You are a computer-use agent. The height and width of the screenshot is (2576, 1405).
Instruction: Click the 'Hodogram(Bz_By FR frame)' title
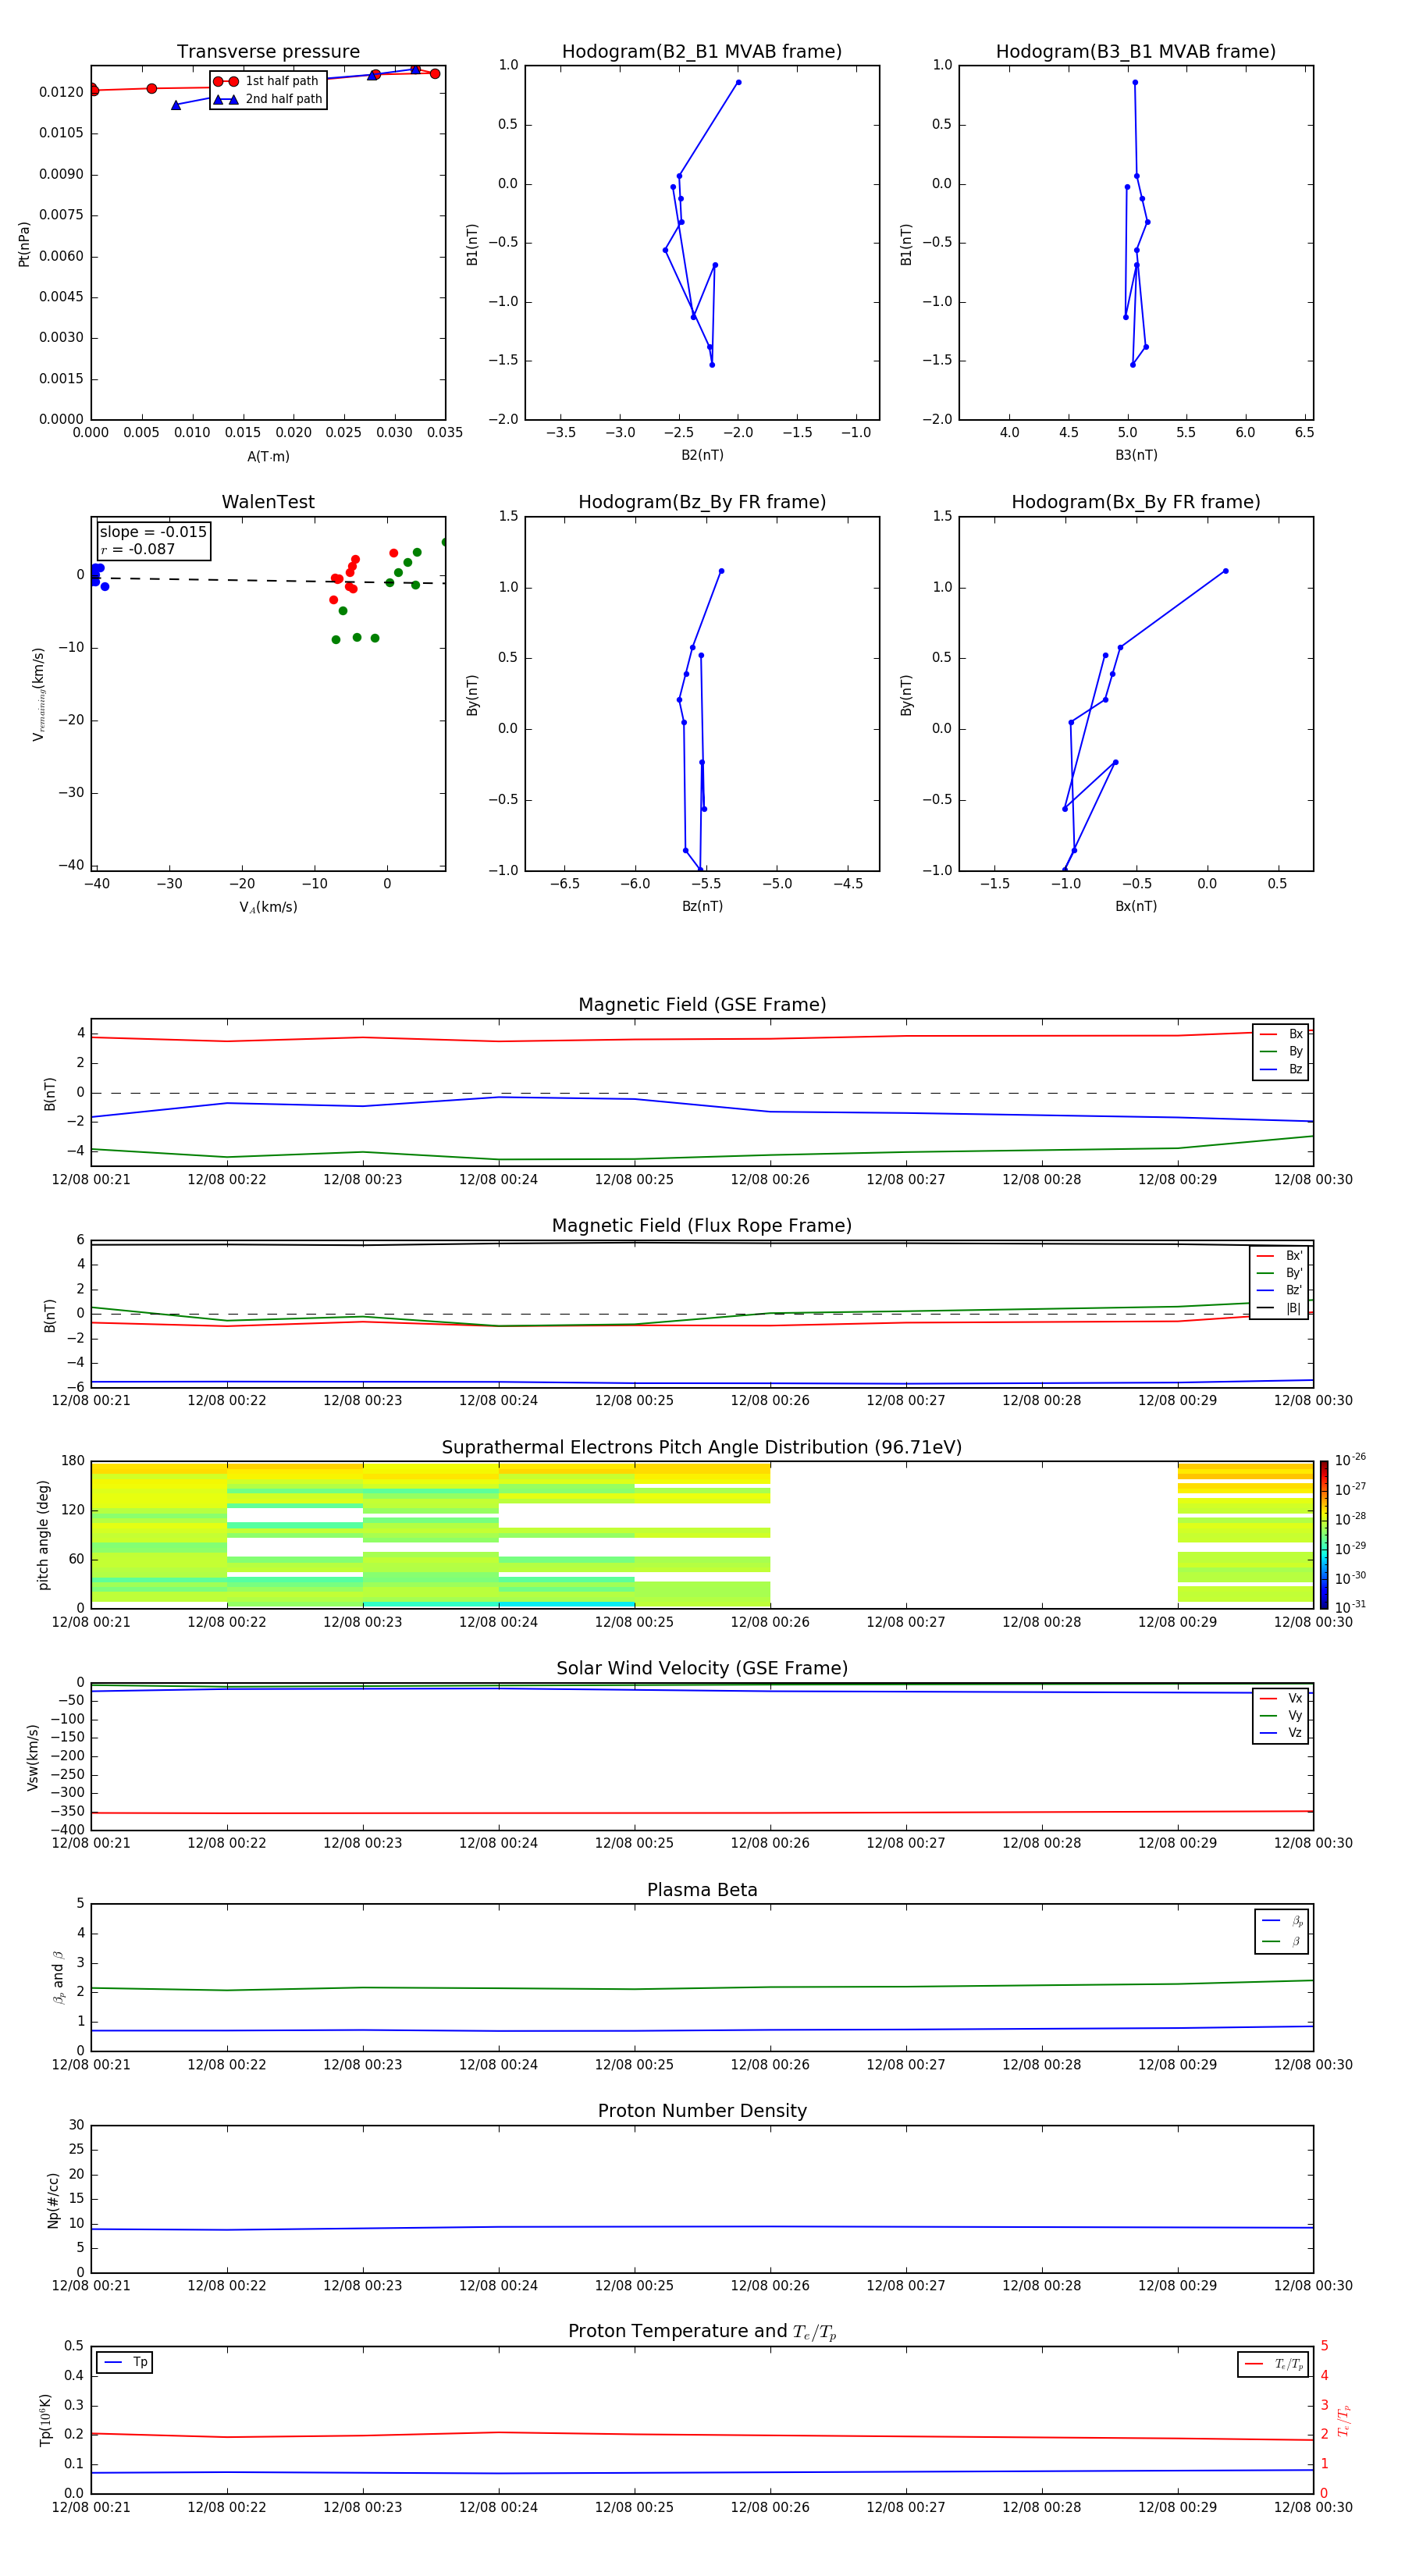702,502
